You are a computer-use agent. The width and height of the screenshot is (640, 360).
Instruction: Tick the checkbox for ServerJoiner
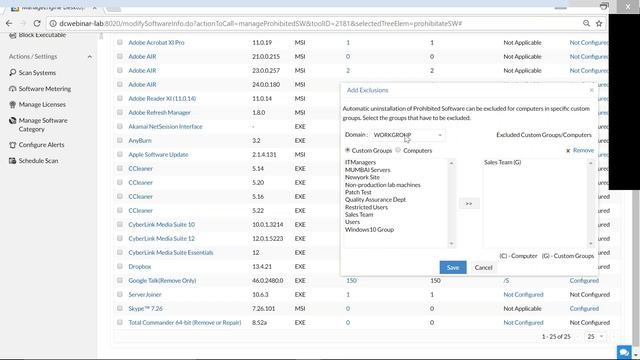pos(120,294)
